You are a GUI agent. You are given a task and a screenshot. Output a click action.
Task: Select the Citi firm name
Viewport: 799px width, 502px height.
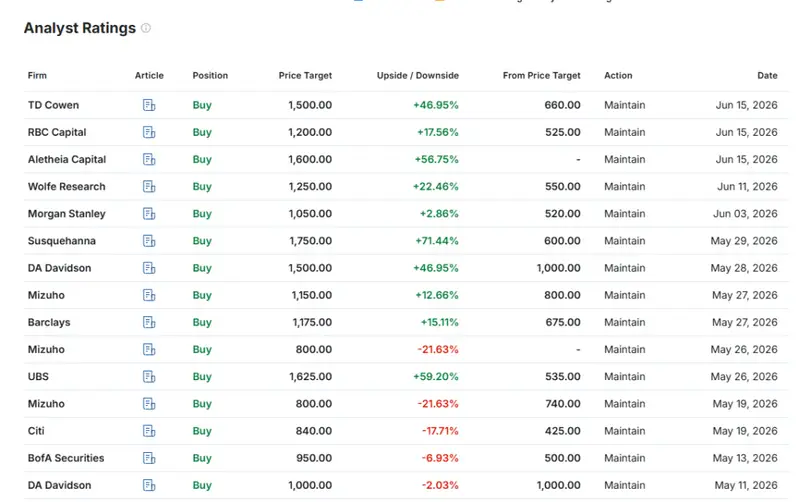click(36, 431)
